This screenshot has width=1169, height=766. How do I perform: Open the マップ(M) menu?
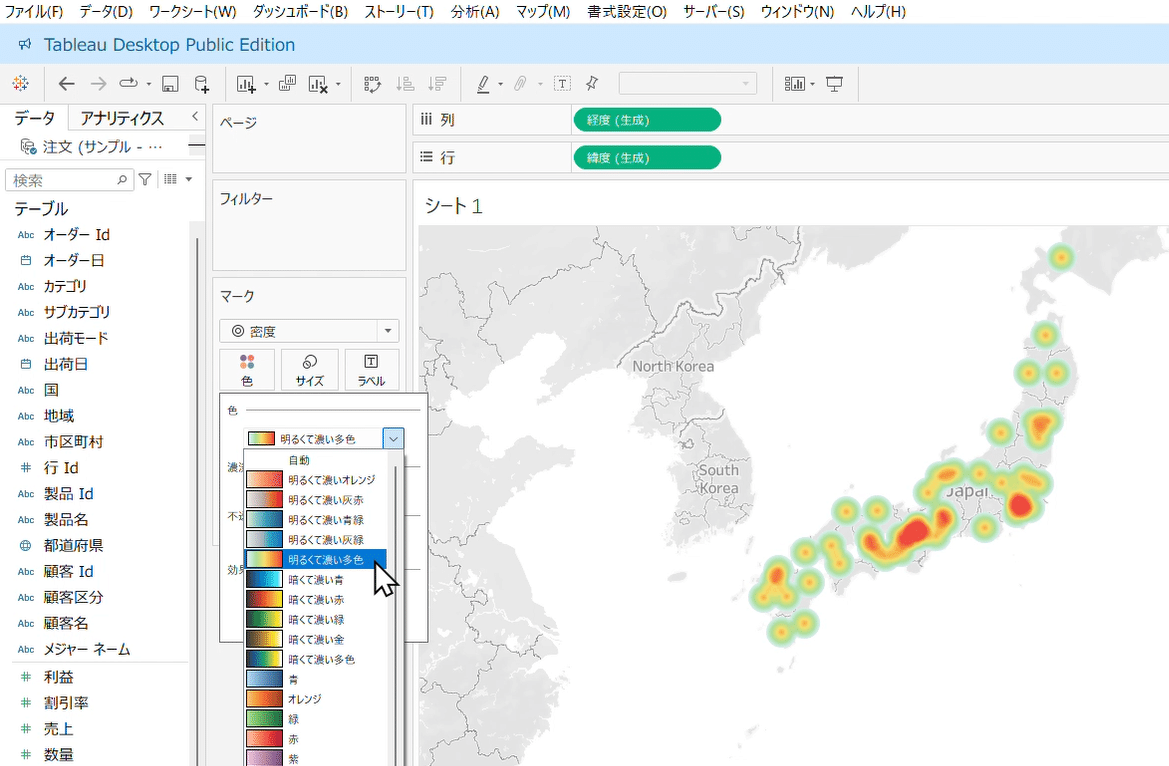pyautogui.click(x=542, y=12)
